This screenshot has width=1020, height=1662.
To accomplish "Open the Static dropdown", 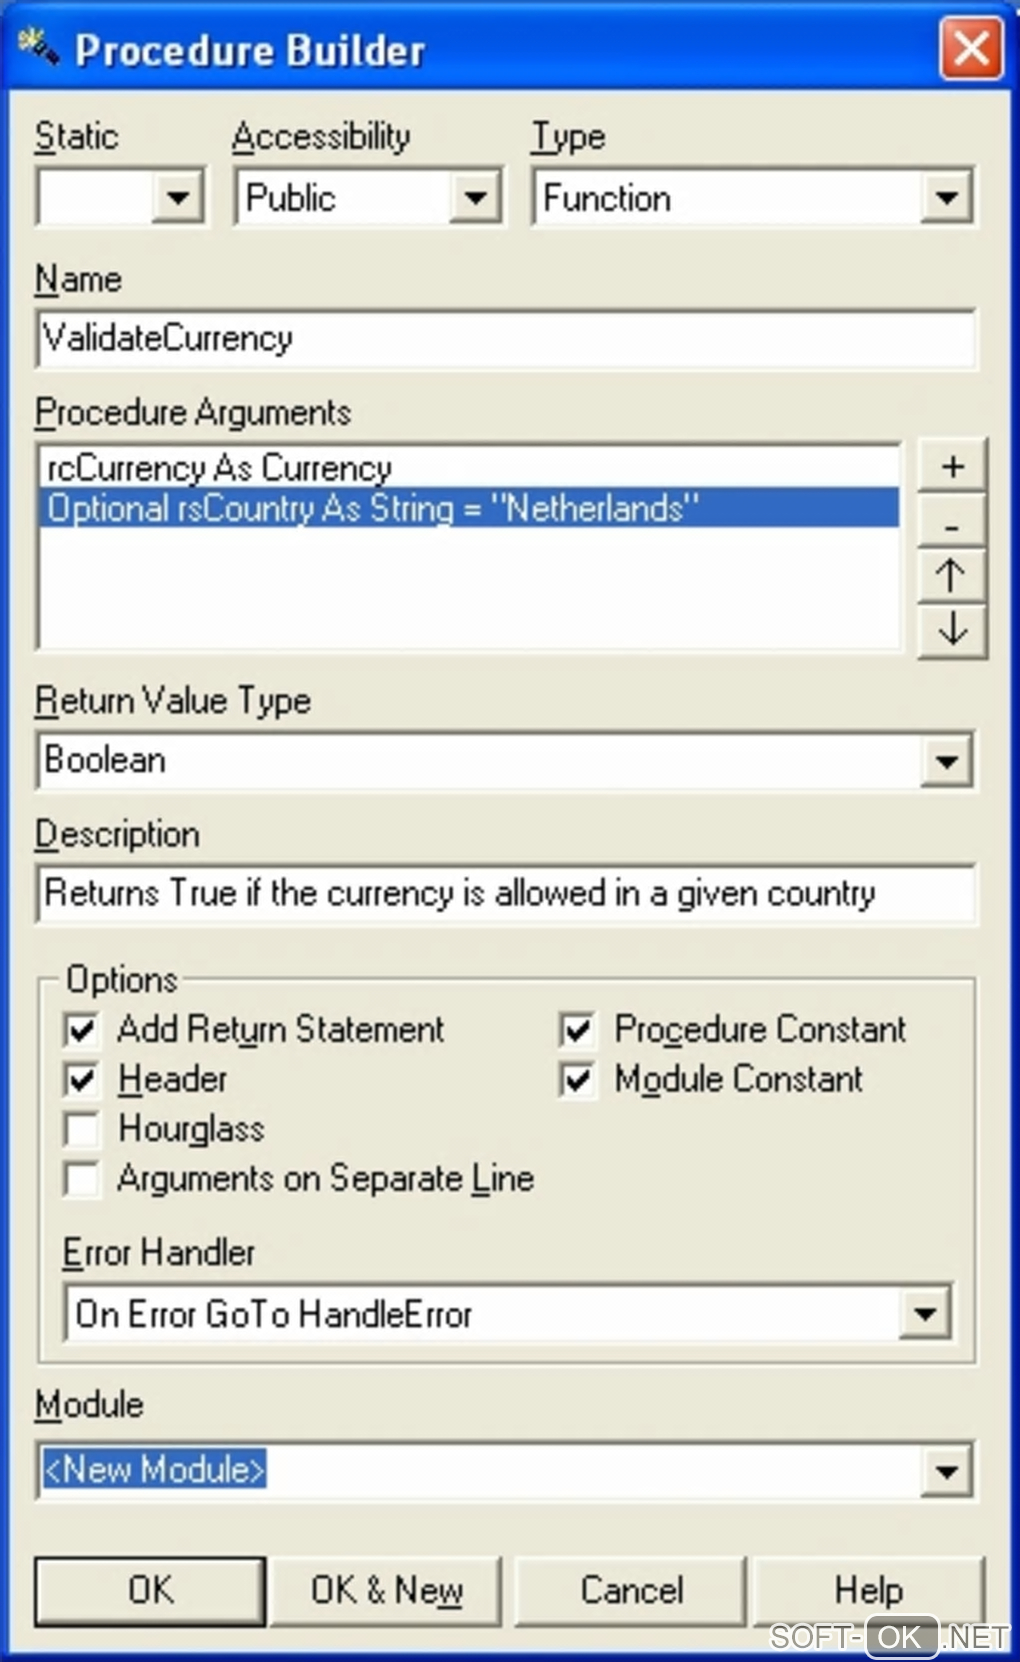I will point(178,197).
